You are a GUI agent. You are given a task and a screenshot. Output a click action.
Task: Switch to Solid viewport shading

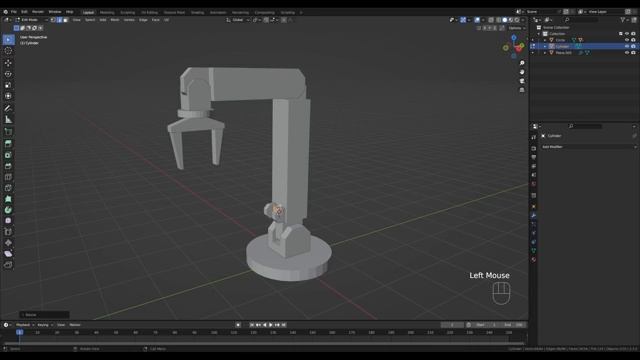[504, 20]
